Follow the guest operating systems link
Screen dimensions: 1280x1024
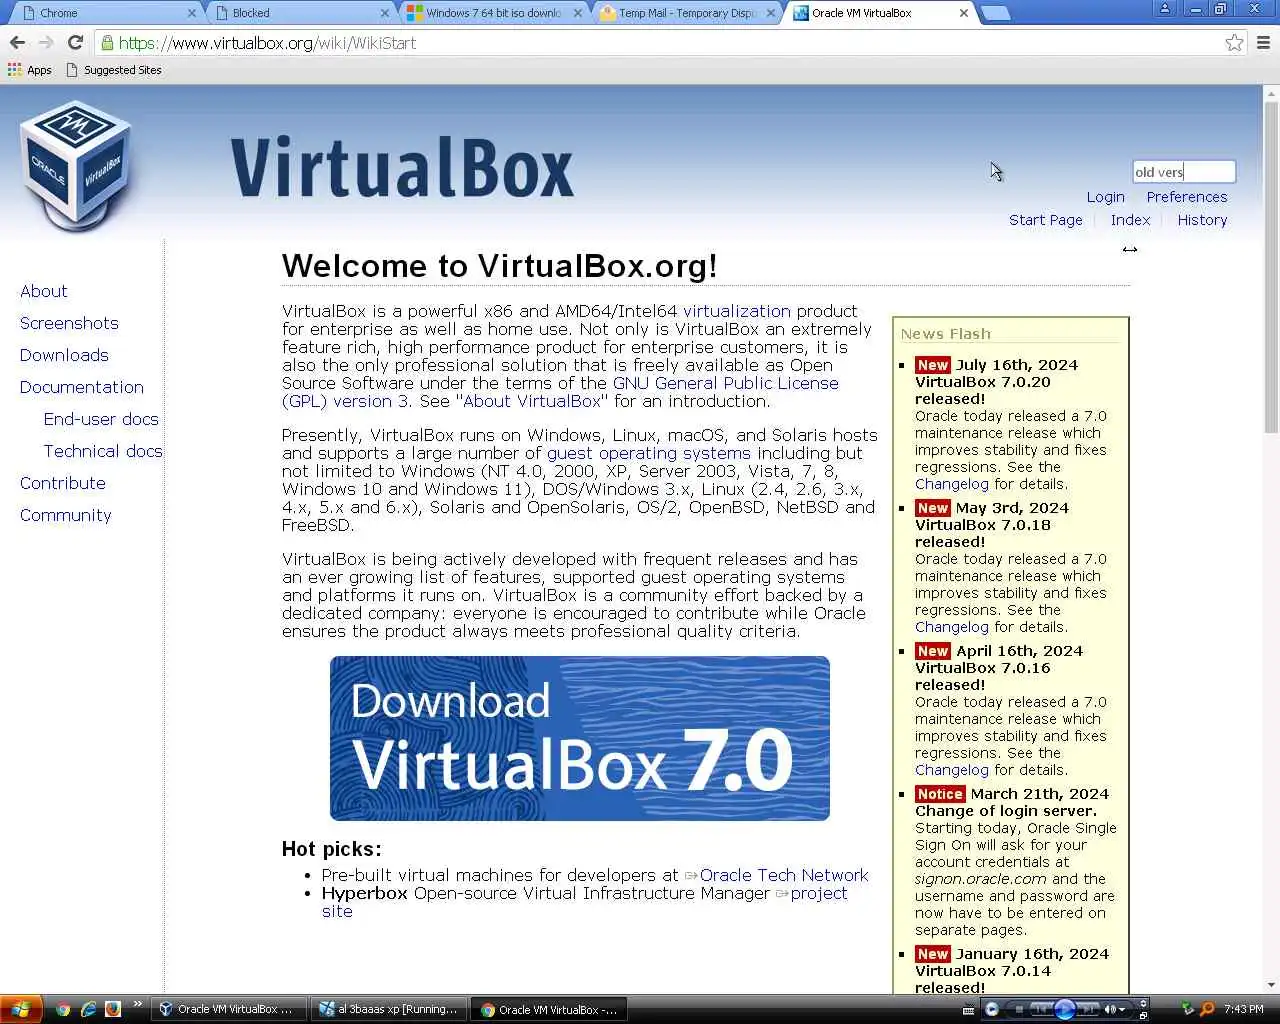(648, 453)
